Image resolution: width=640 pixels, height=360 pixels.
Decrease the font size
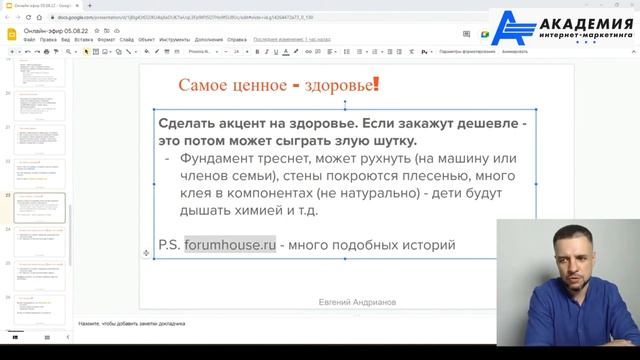point(226,52)
